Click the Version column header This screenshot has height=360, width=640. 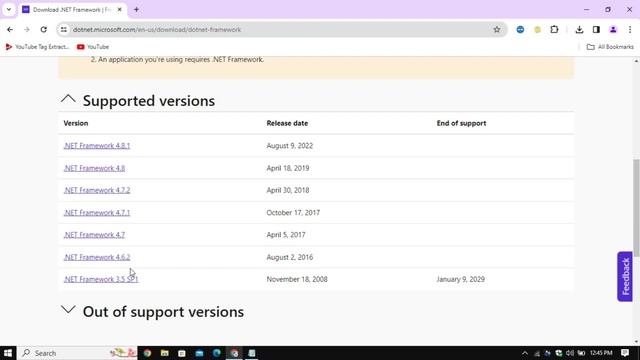[x=76, y=123]
